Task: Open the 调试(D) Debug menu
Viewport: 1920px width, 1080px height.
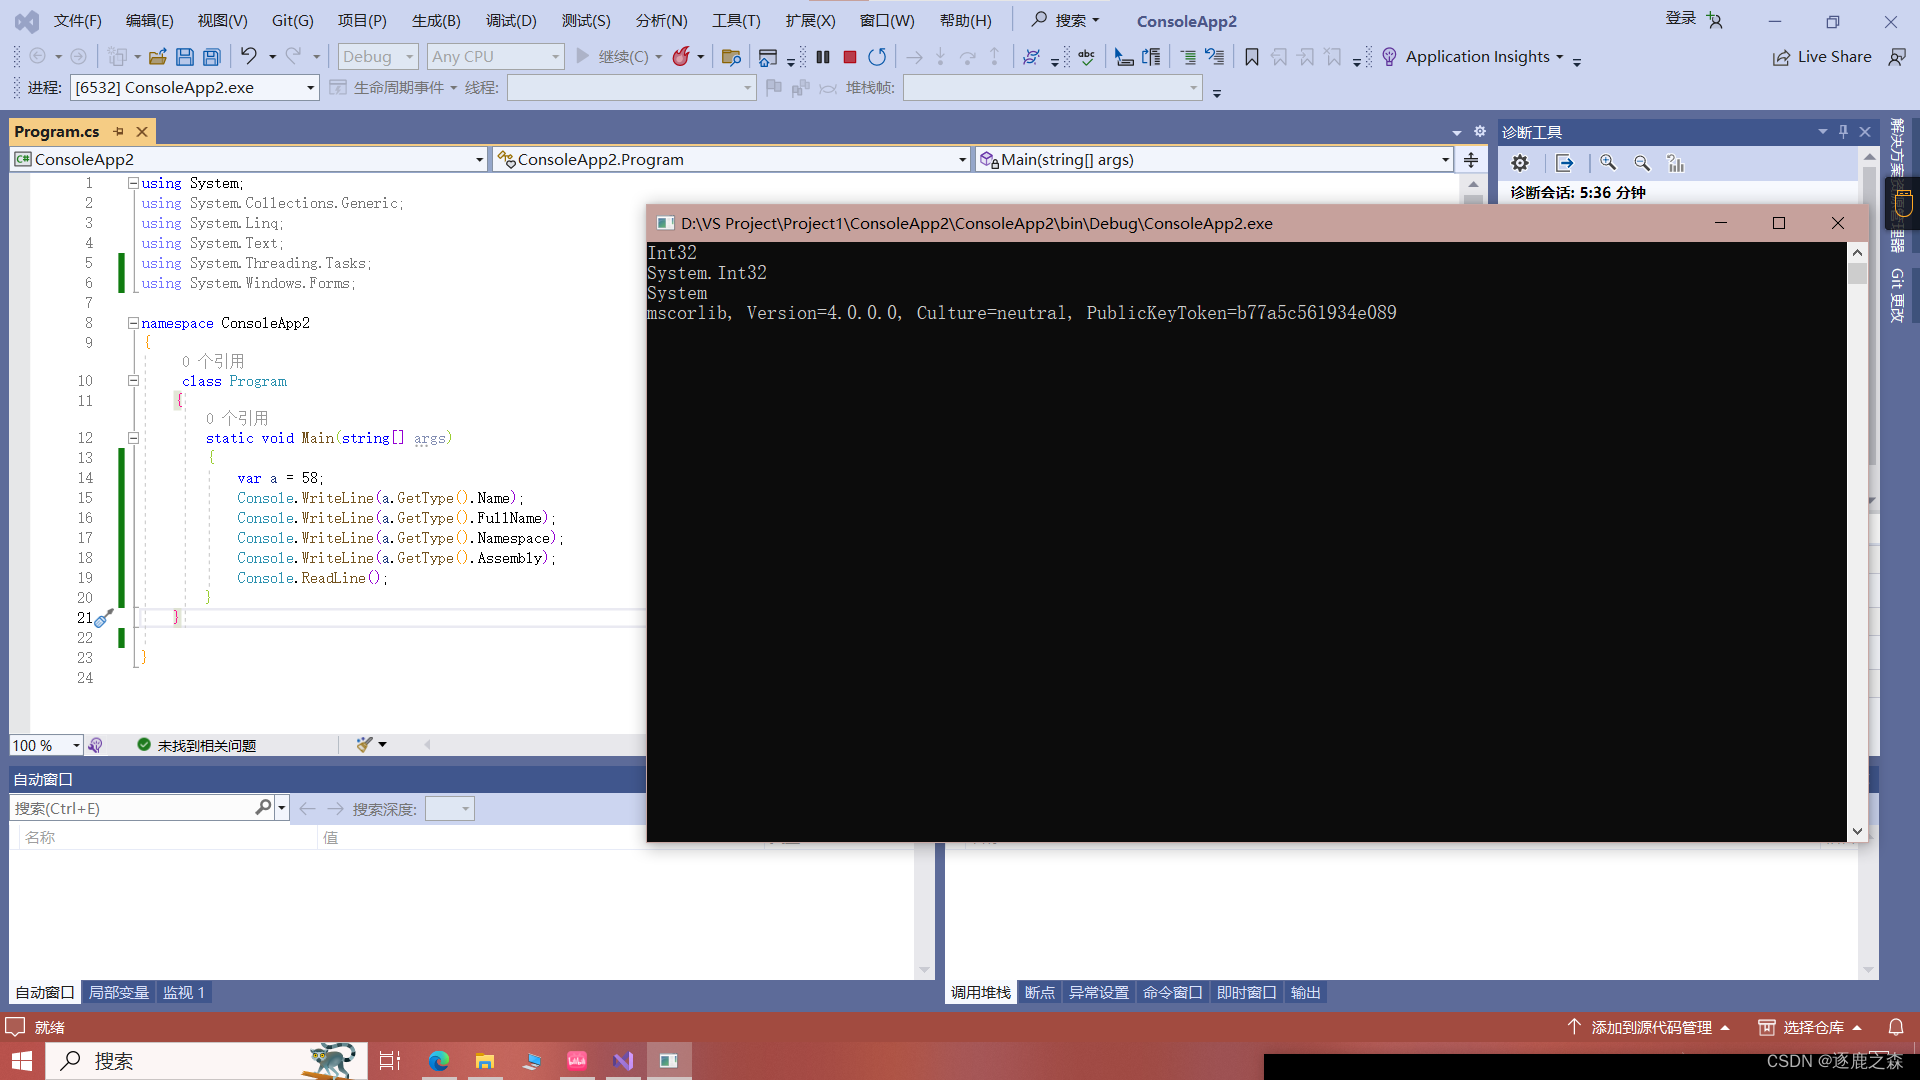Action: coord(510,21)
